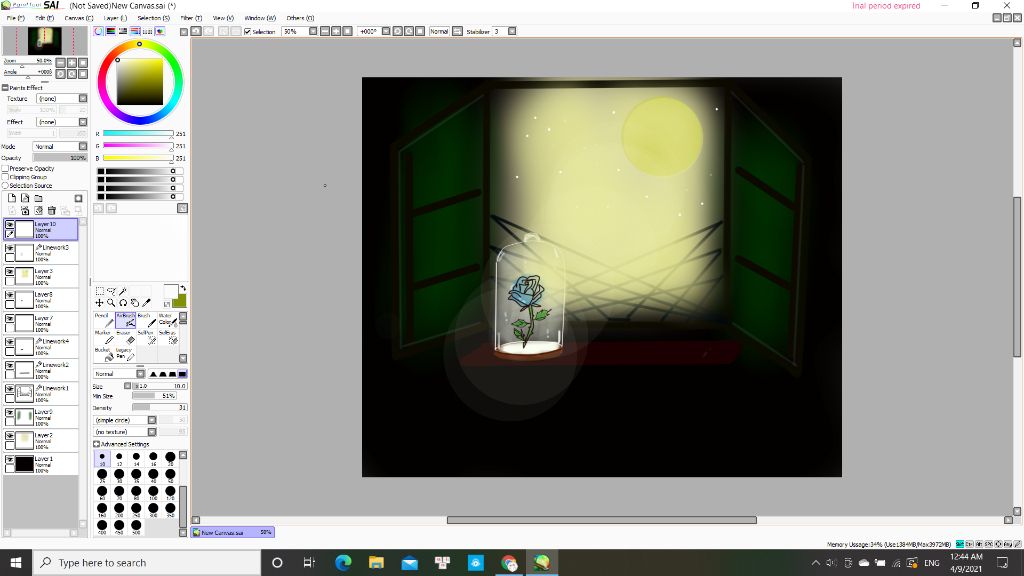Image resolution: width=1024 pixels, height=576 pixels.
Task: Open the Edit menu
Action: tap(44, 18)
